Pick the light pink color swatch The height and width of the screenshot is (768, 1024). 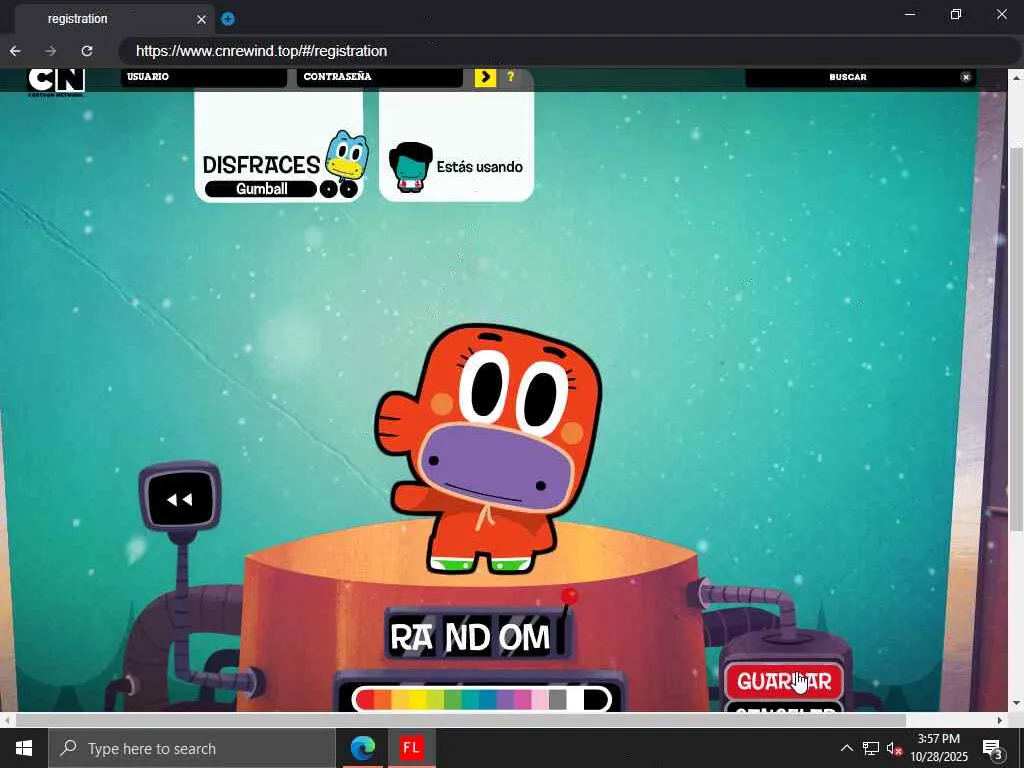(540, 699)
